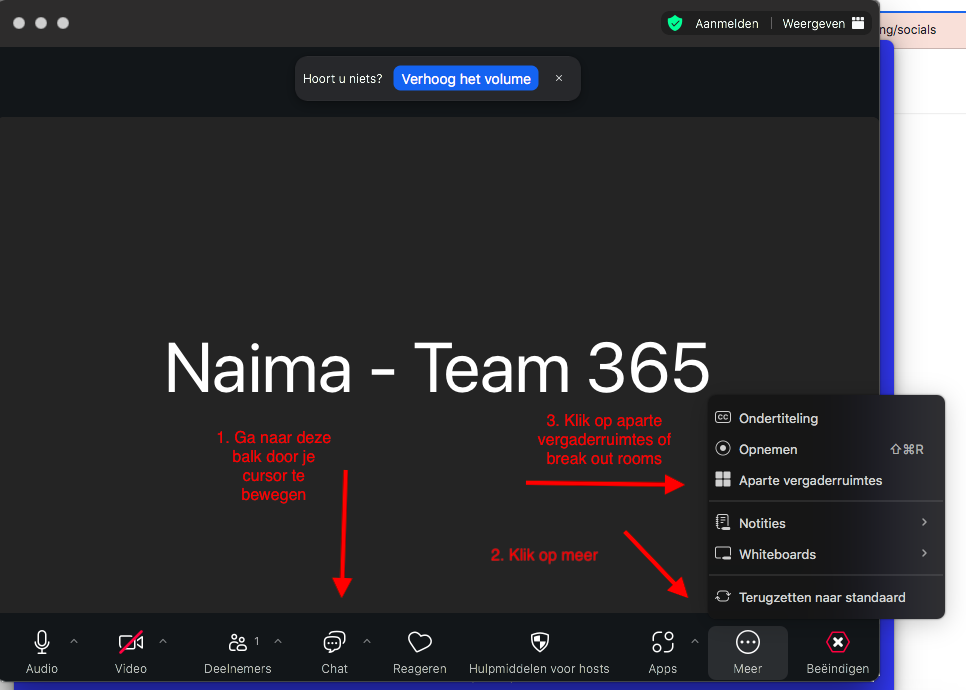Click the Verhoog het volume button
The width and height of the screenshot is (966, 690).
pos(466,78)
